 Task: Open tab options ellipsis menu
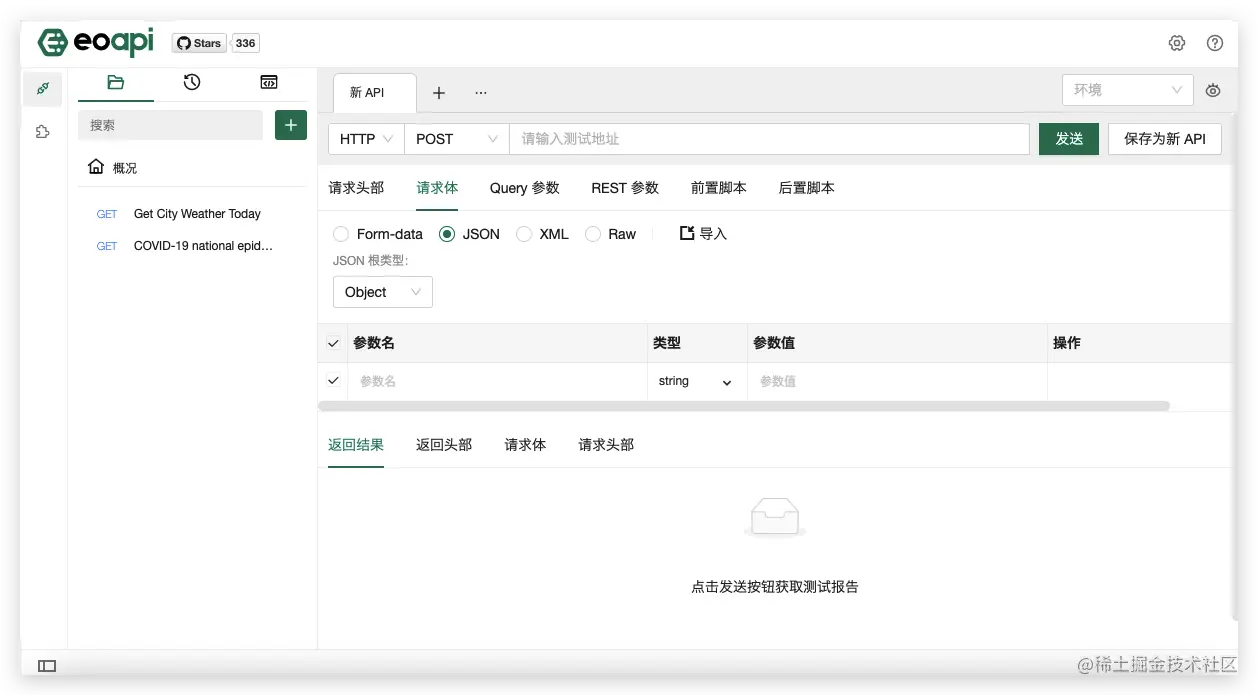(x=481, y=93)
